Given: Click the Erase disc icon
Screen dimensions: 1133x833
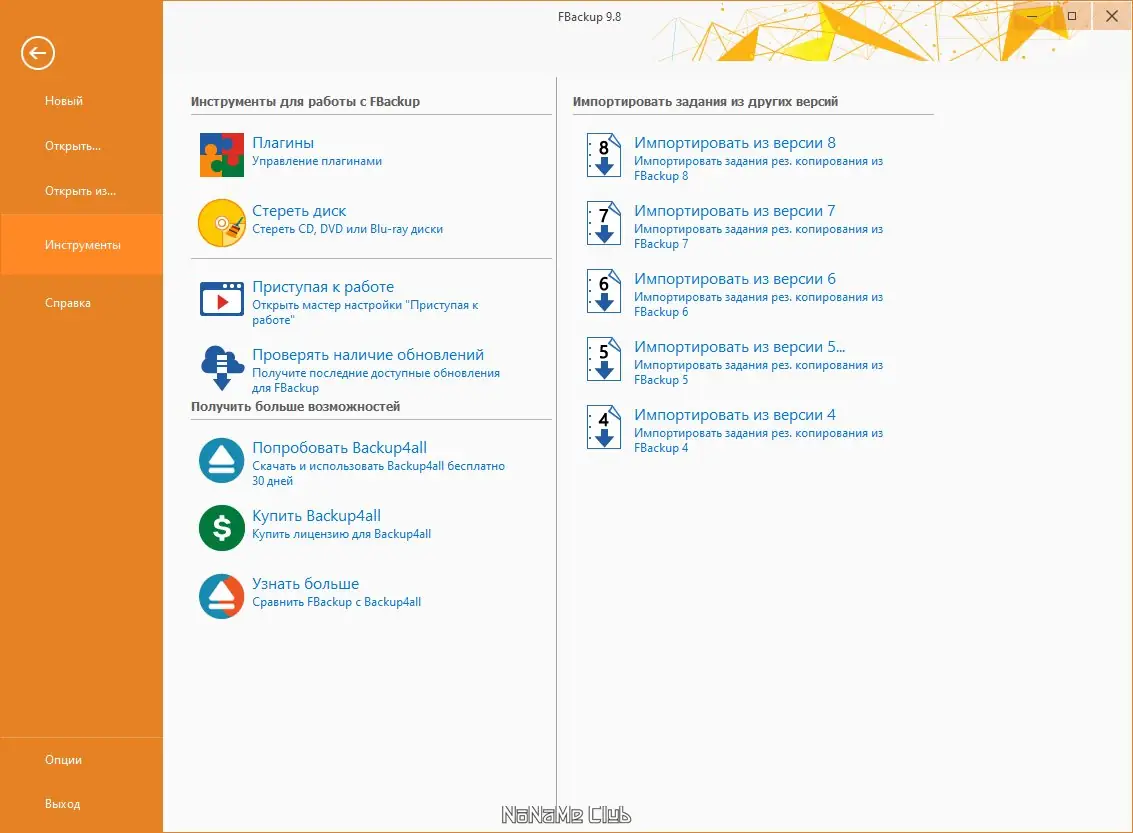Looking at the screenshot, I should click(222, 223).
